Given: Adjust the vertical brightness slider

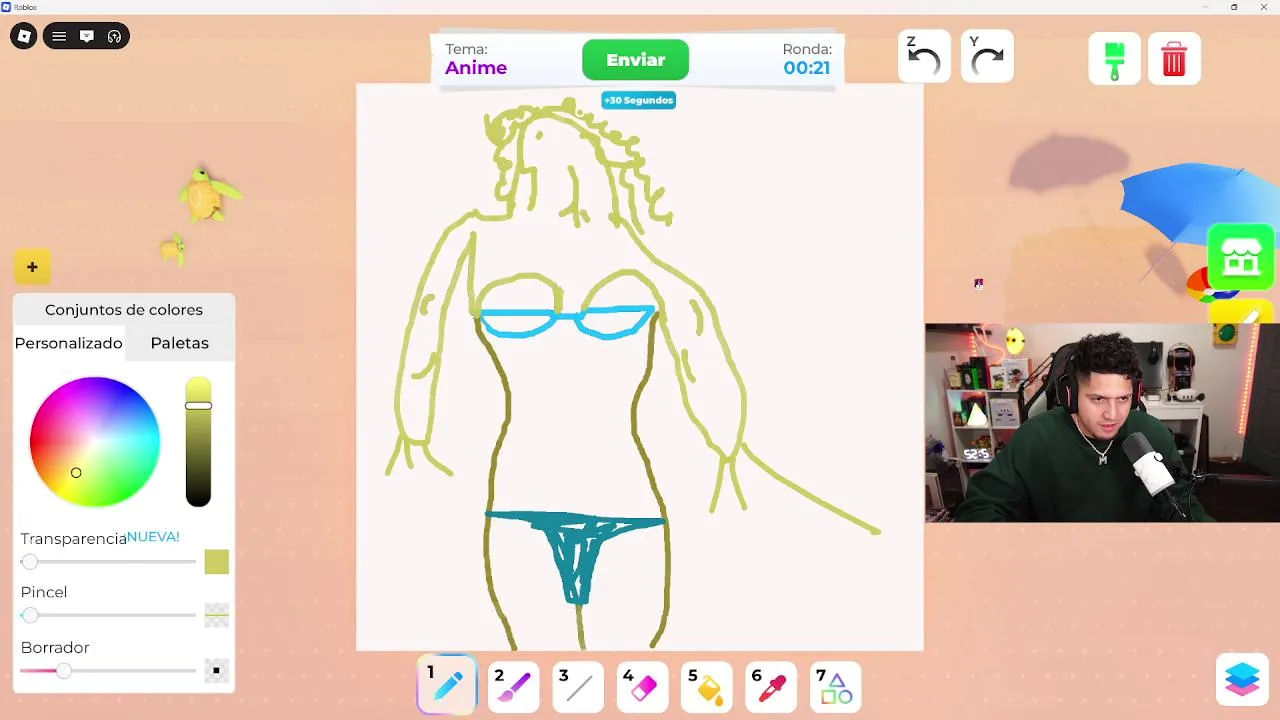Looking at the screenshot, I should [x=198, y=442].
